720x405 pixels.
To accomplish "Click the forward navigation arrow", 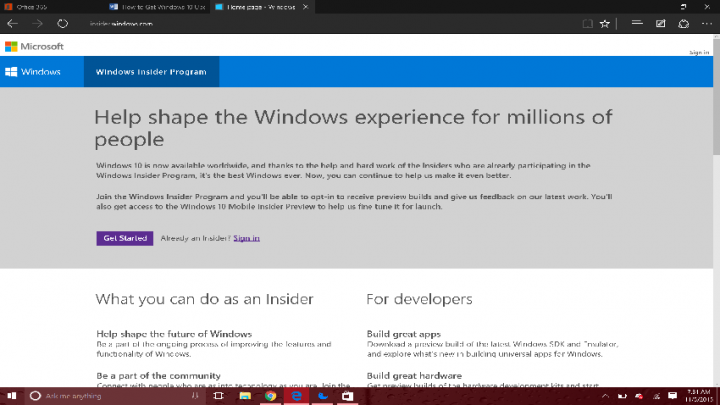I will pyautogui.click(x=37, y=23).
